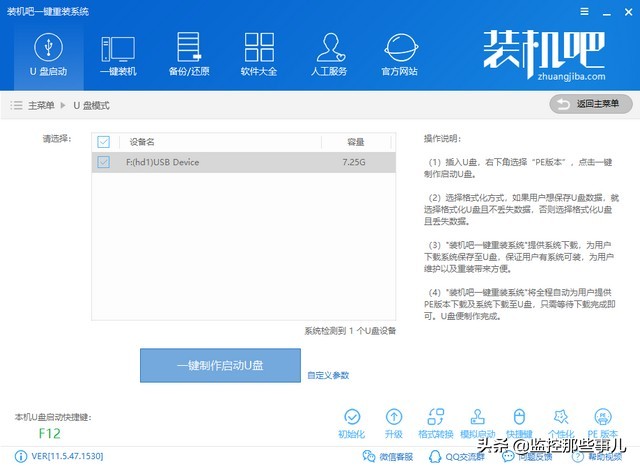Viewport: 640px width, 467px height.
Task: Open QQ交流群 in status bar
Action: click(457, 456)
